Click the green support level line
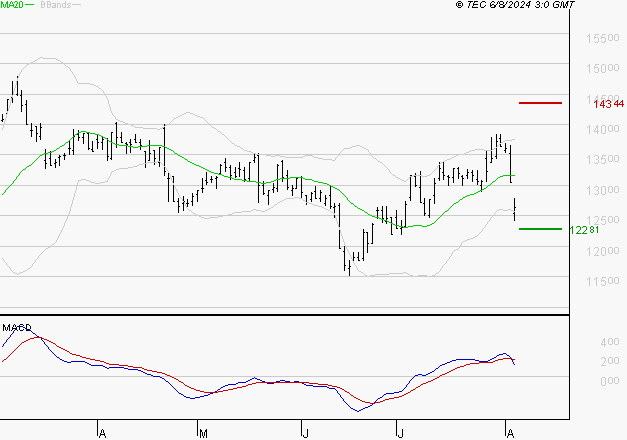The image size is (627, 440). [540, 229]
